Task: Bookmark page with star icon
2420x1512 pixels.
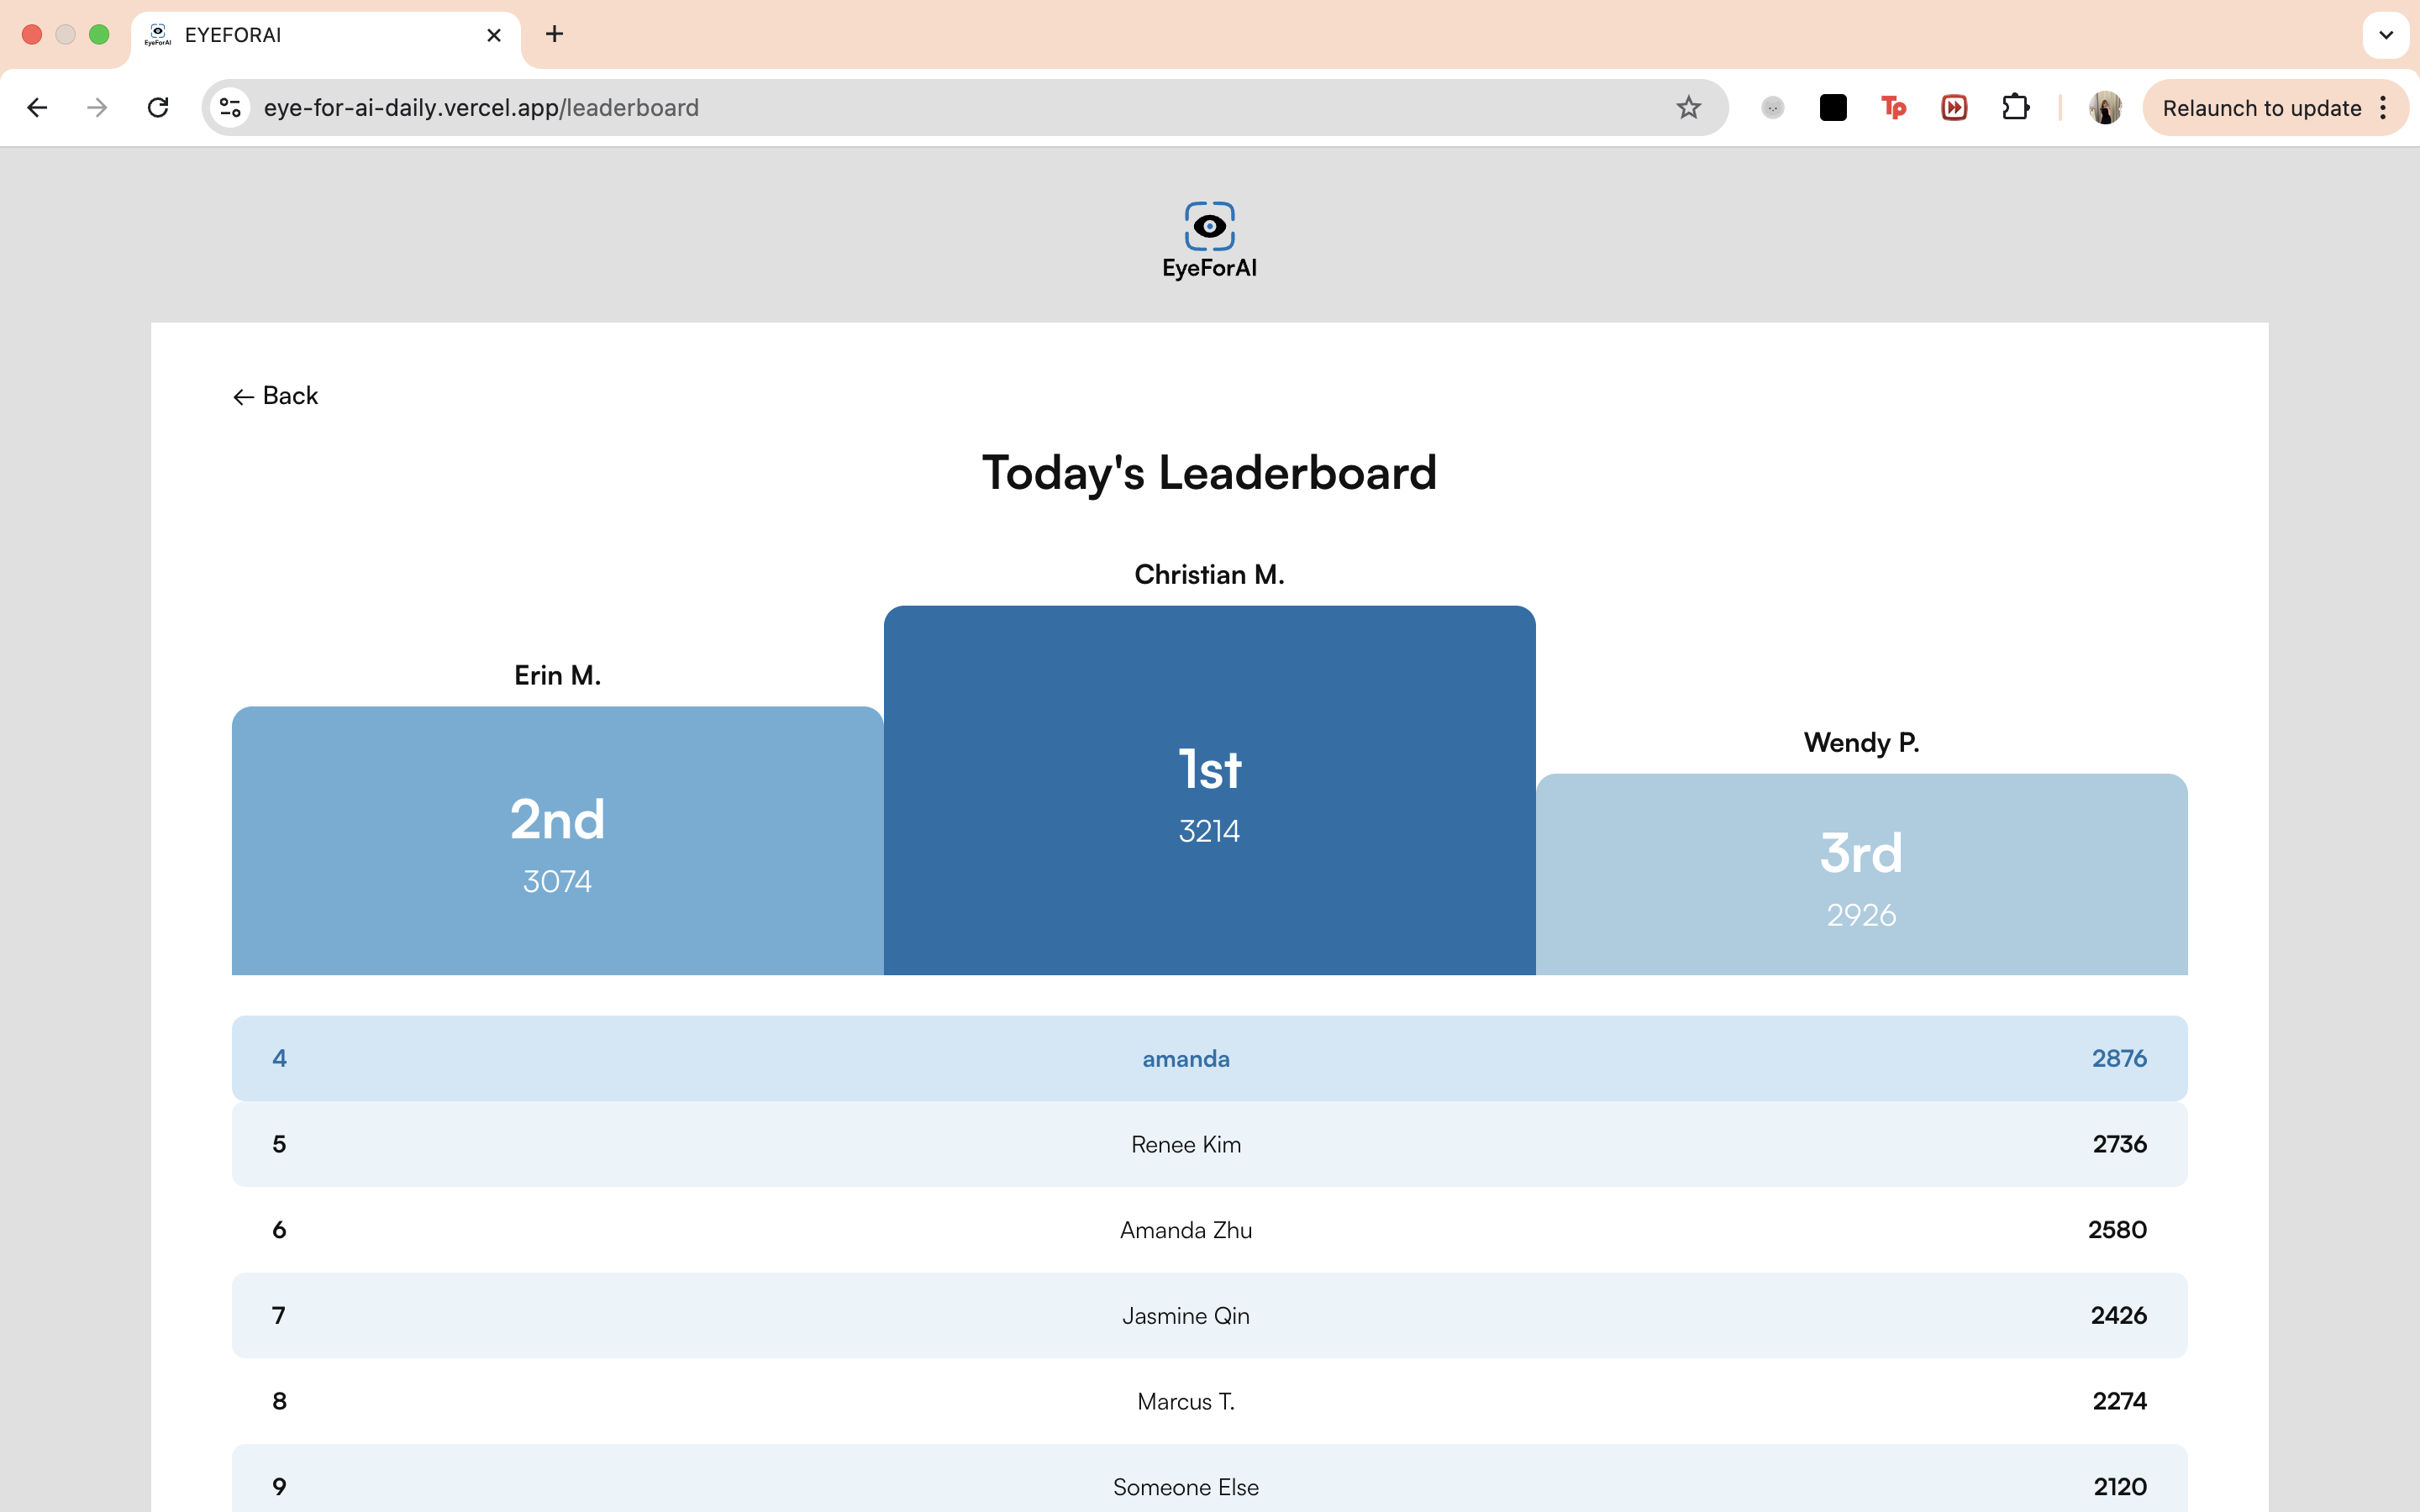Action: point(1688,108)
